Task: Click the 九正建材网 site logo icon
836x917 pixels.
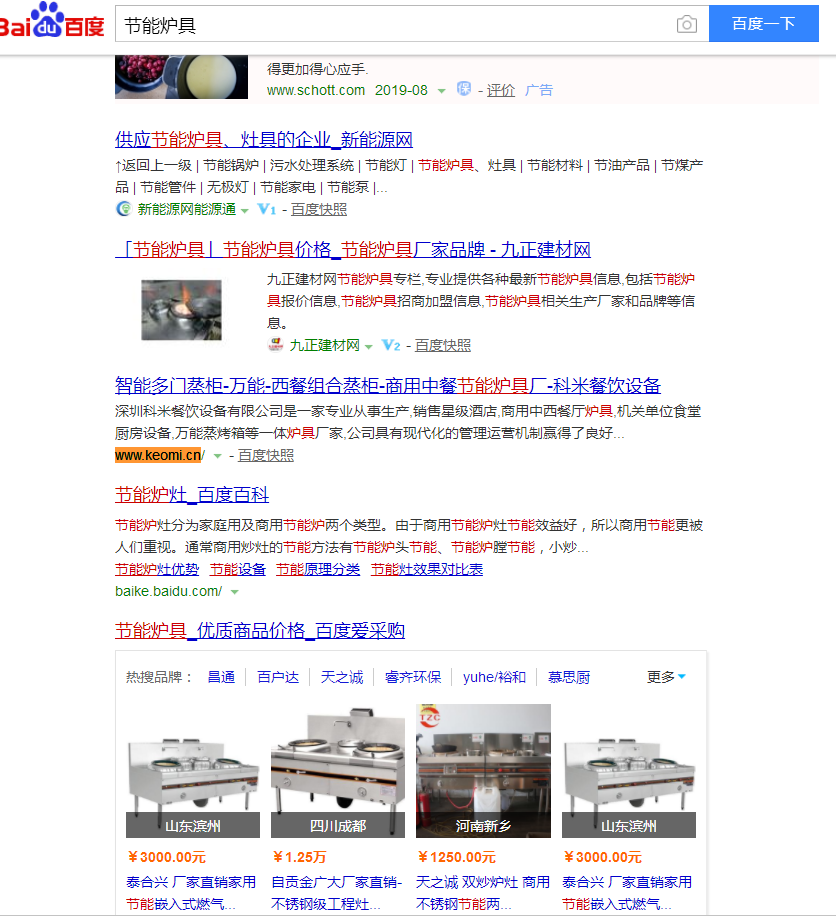Action: 276,345
